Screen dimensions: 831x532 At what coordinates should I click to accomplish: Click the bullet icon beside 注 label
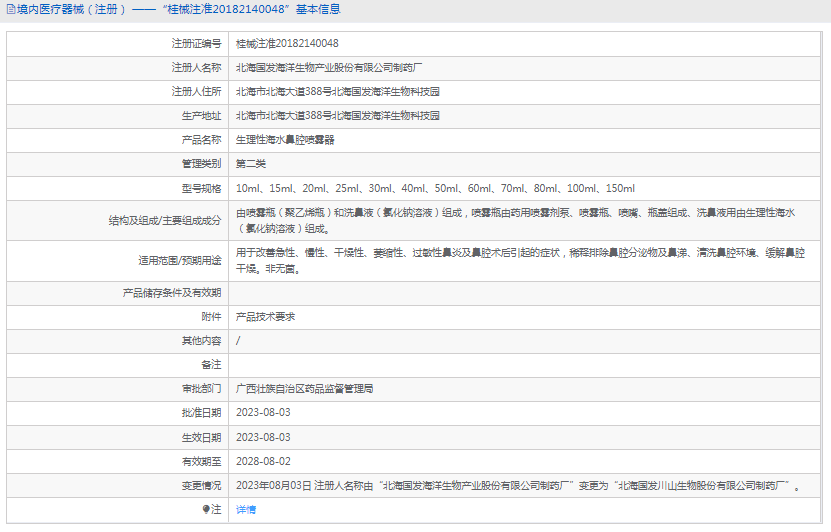pyautogui.click(x=206, y=509)
